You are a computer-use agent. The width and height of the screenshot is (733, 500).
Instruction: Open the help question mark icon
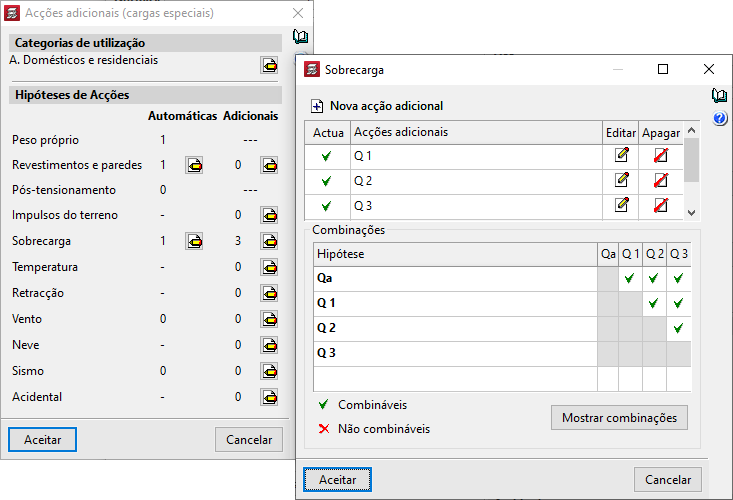tap(719, 119)
